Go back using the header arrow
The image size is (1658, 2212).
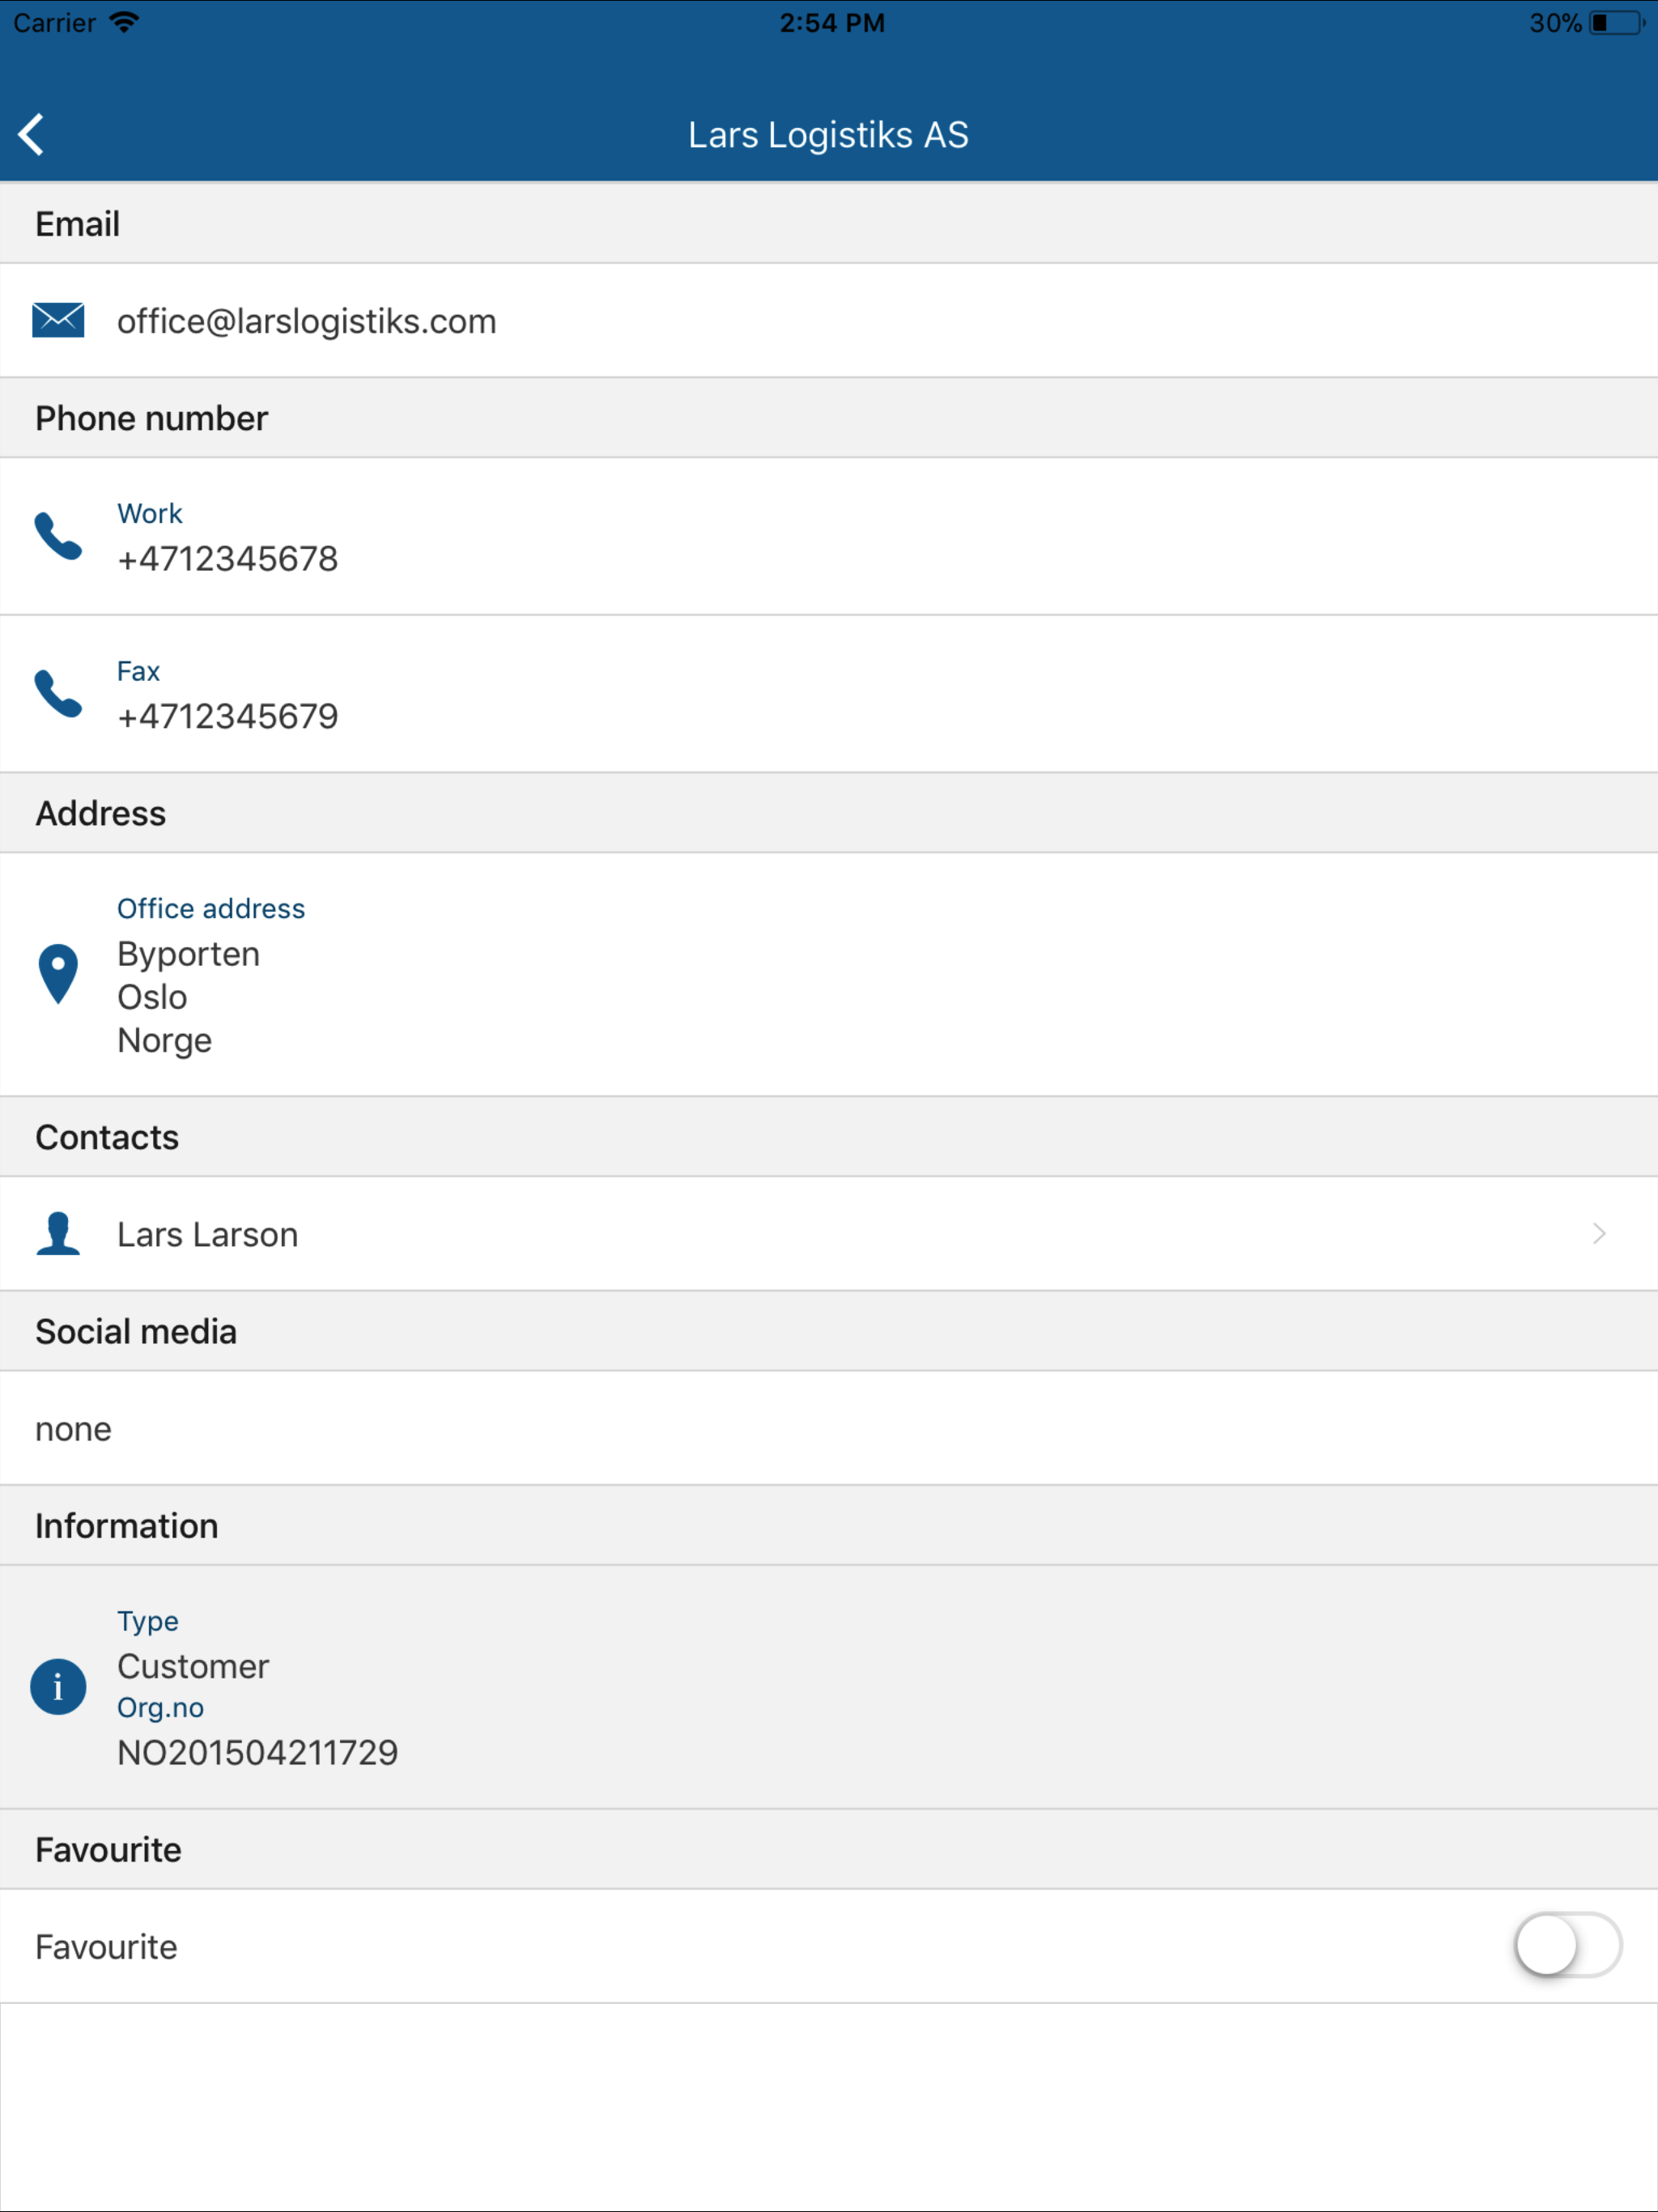click(x=32, y=134)
